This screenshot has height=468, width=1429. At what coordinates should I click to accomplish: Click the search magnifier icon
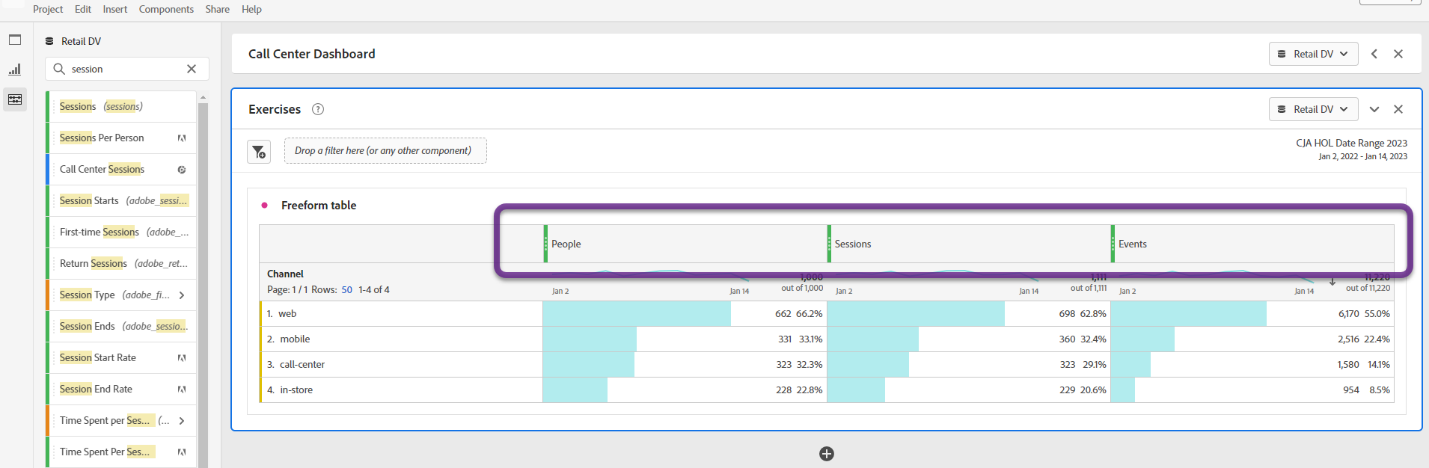[x=59, y=69]
